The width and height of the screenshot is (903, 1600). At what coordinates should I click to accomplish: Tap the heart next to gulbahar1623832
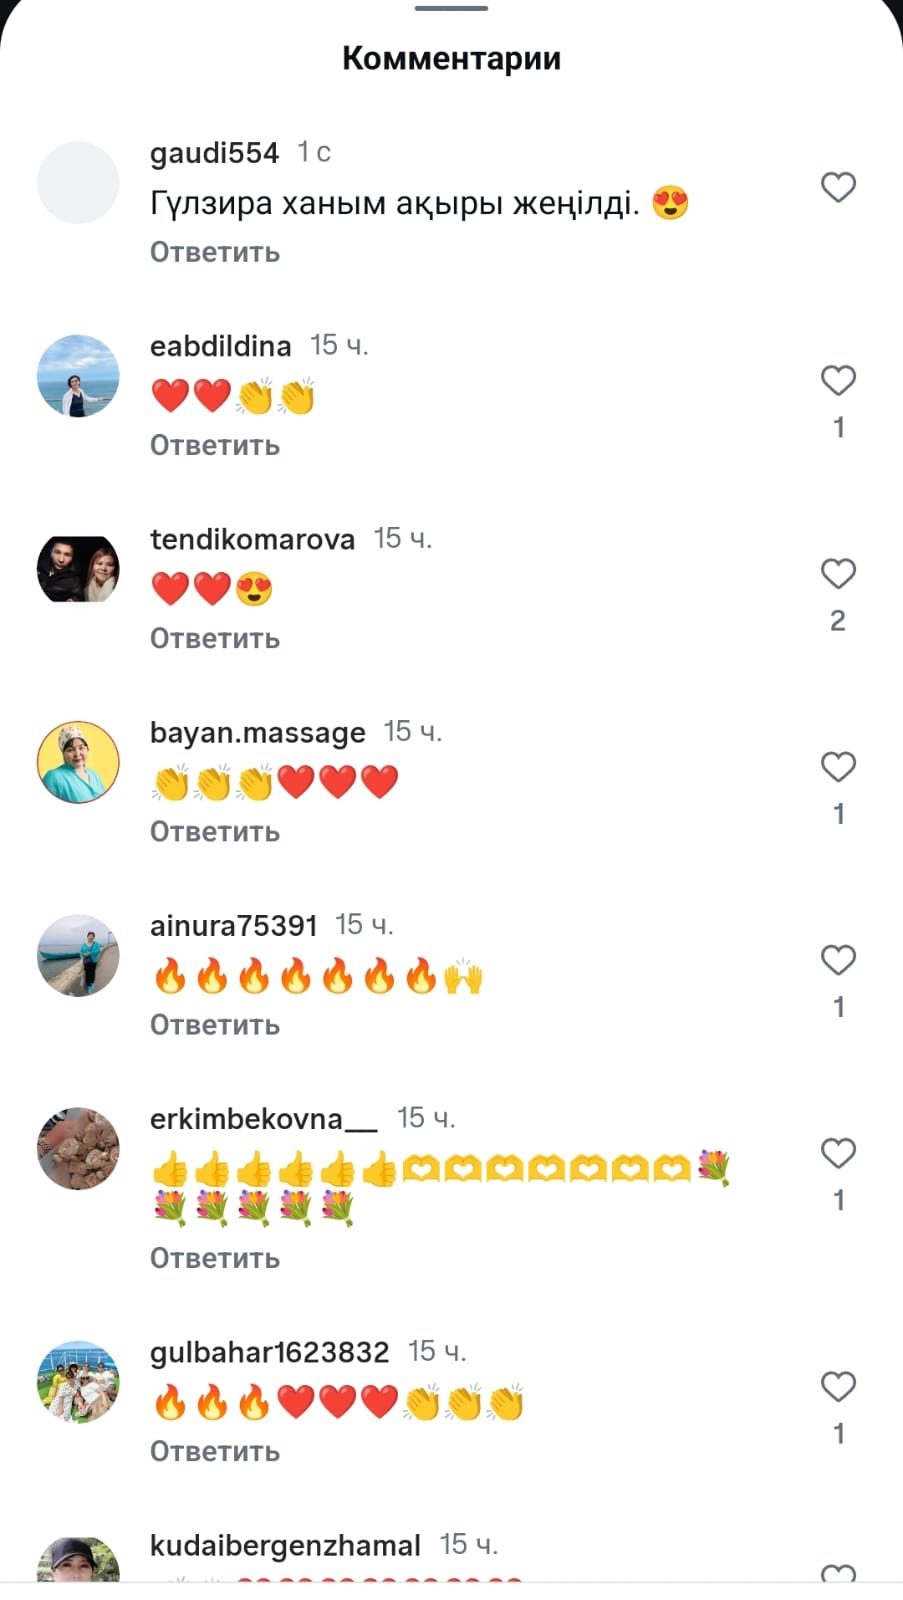click(x=838, y=1387)
